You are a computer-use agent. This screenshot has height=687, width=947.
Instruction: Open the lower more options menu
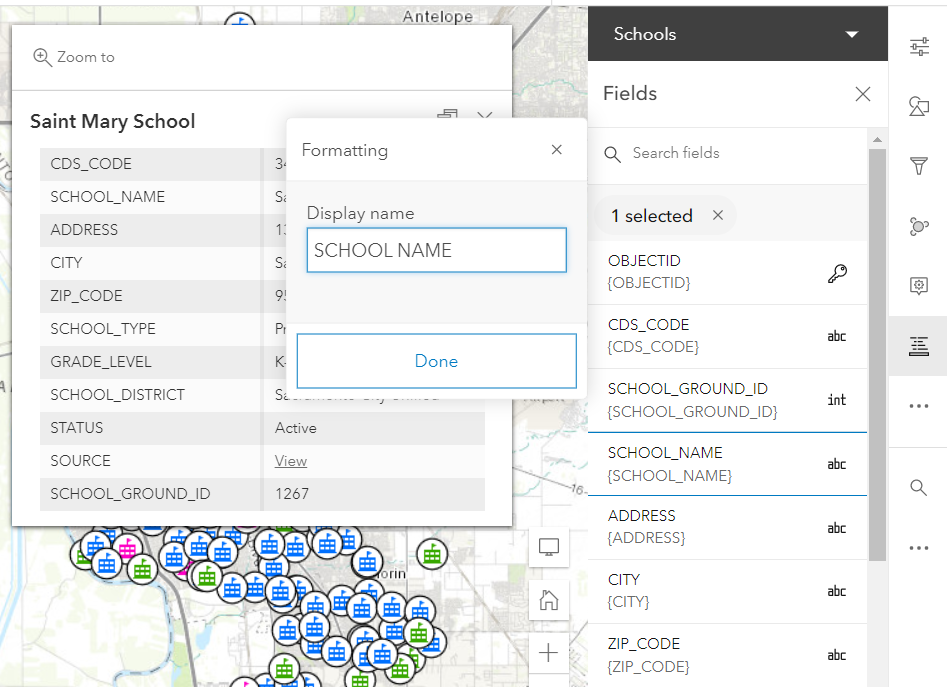coord(918,547)
